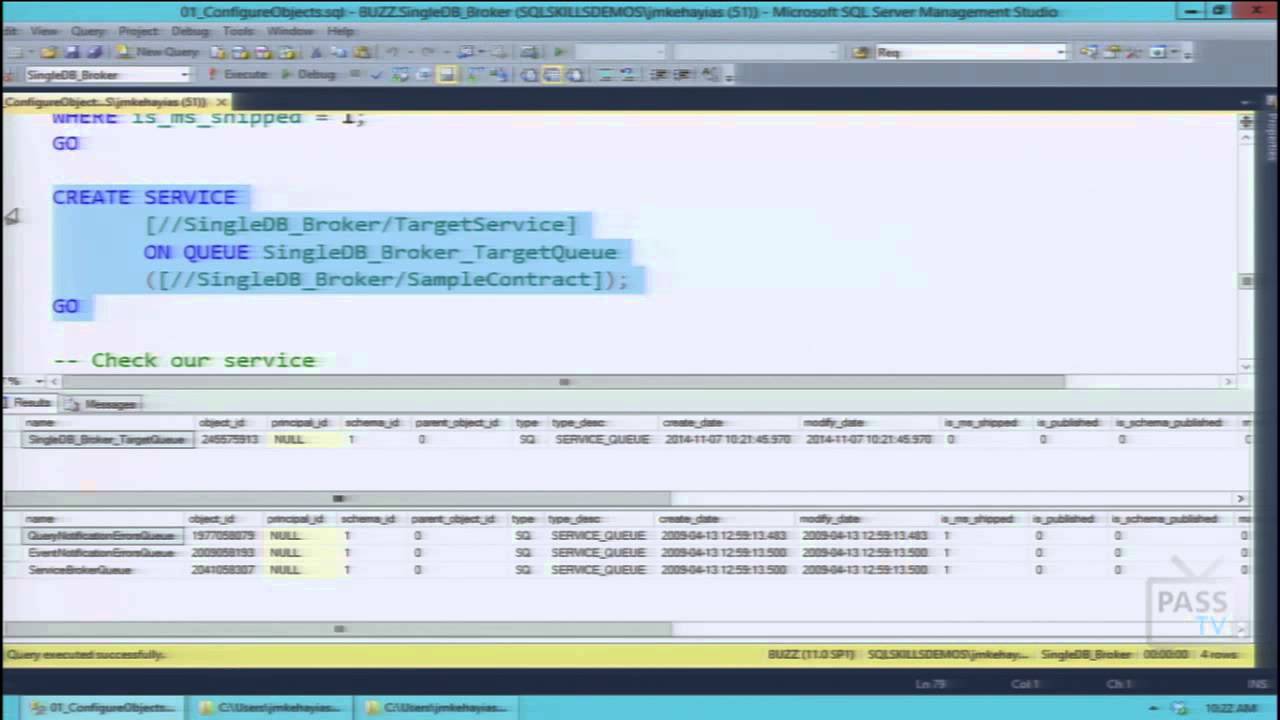The width and height of the screenshot is (1280, 720).
Task: Open a file with the Open File icon
Action: 48,52
